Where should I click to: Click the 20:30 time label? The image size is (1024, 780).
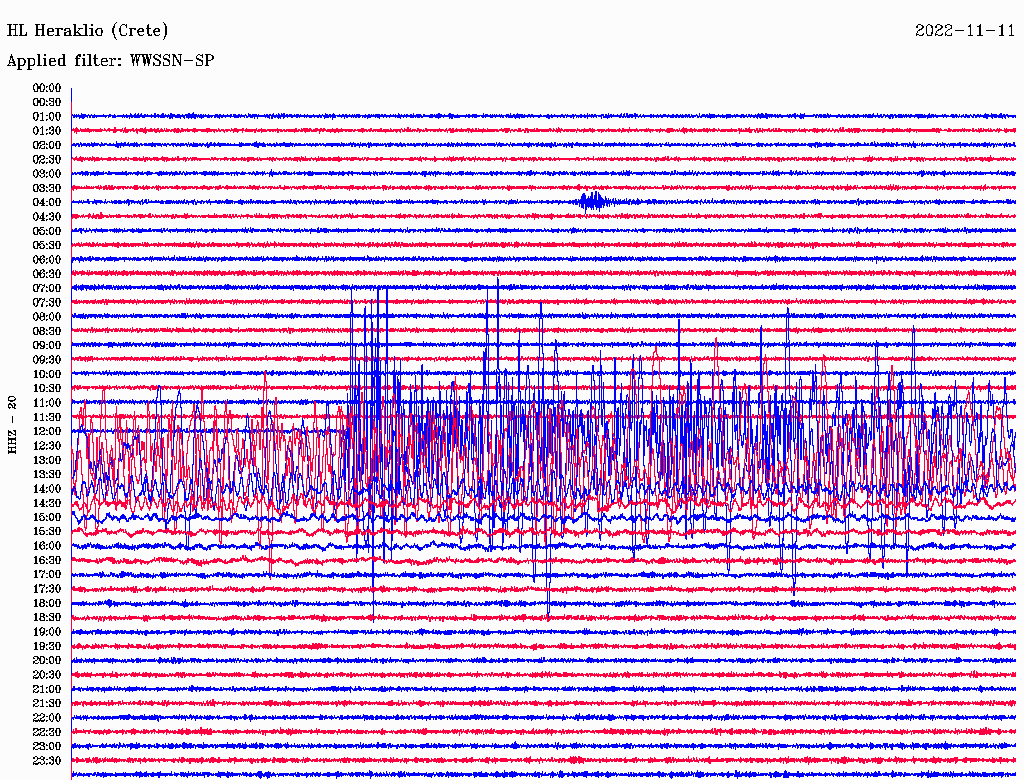[47, 675]
